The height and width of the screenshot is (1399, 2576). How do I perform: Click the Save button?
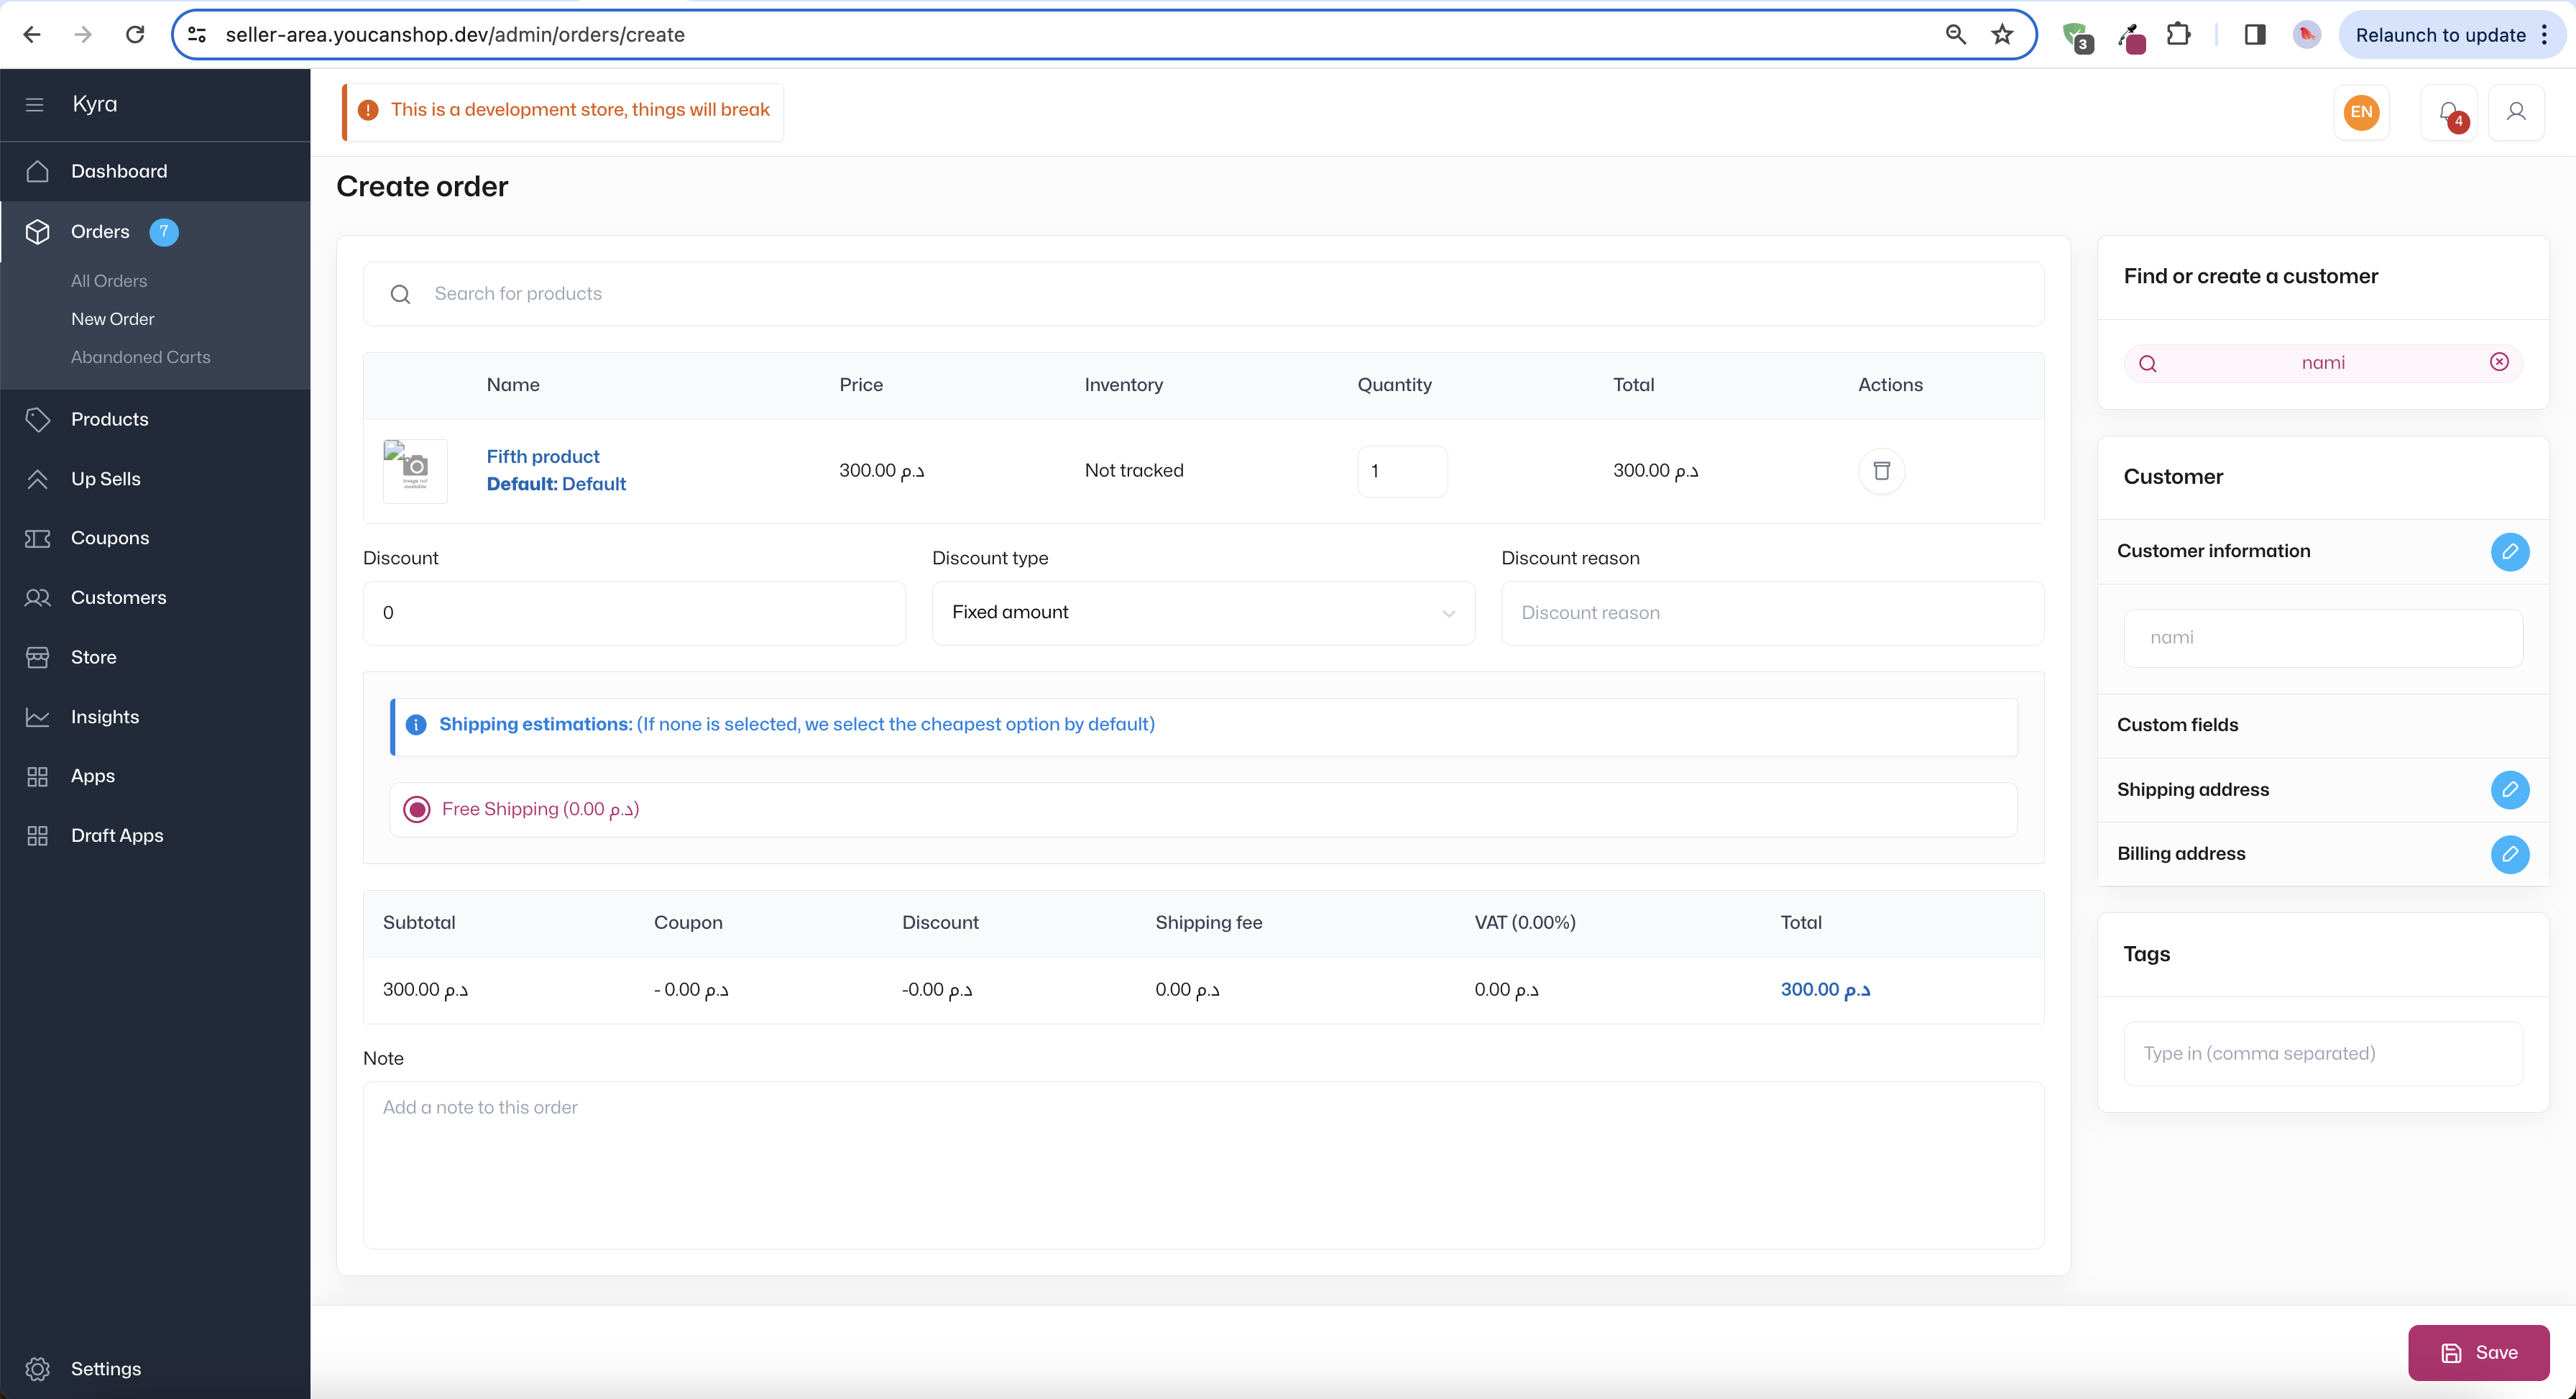(2480, 1352)
